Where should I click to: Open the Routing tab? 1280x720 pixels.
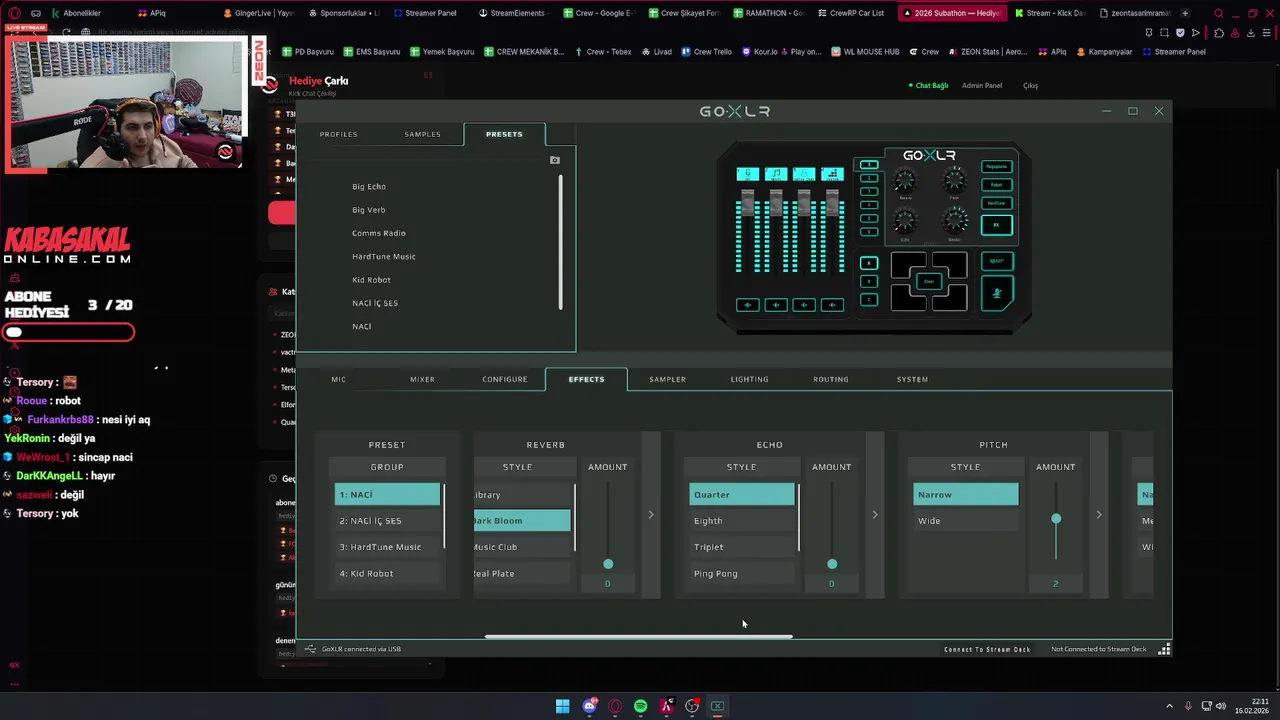click(831, 379)
